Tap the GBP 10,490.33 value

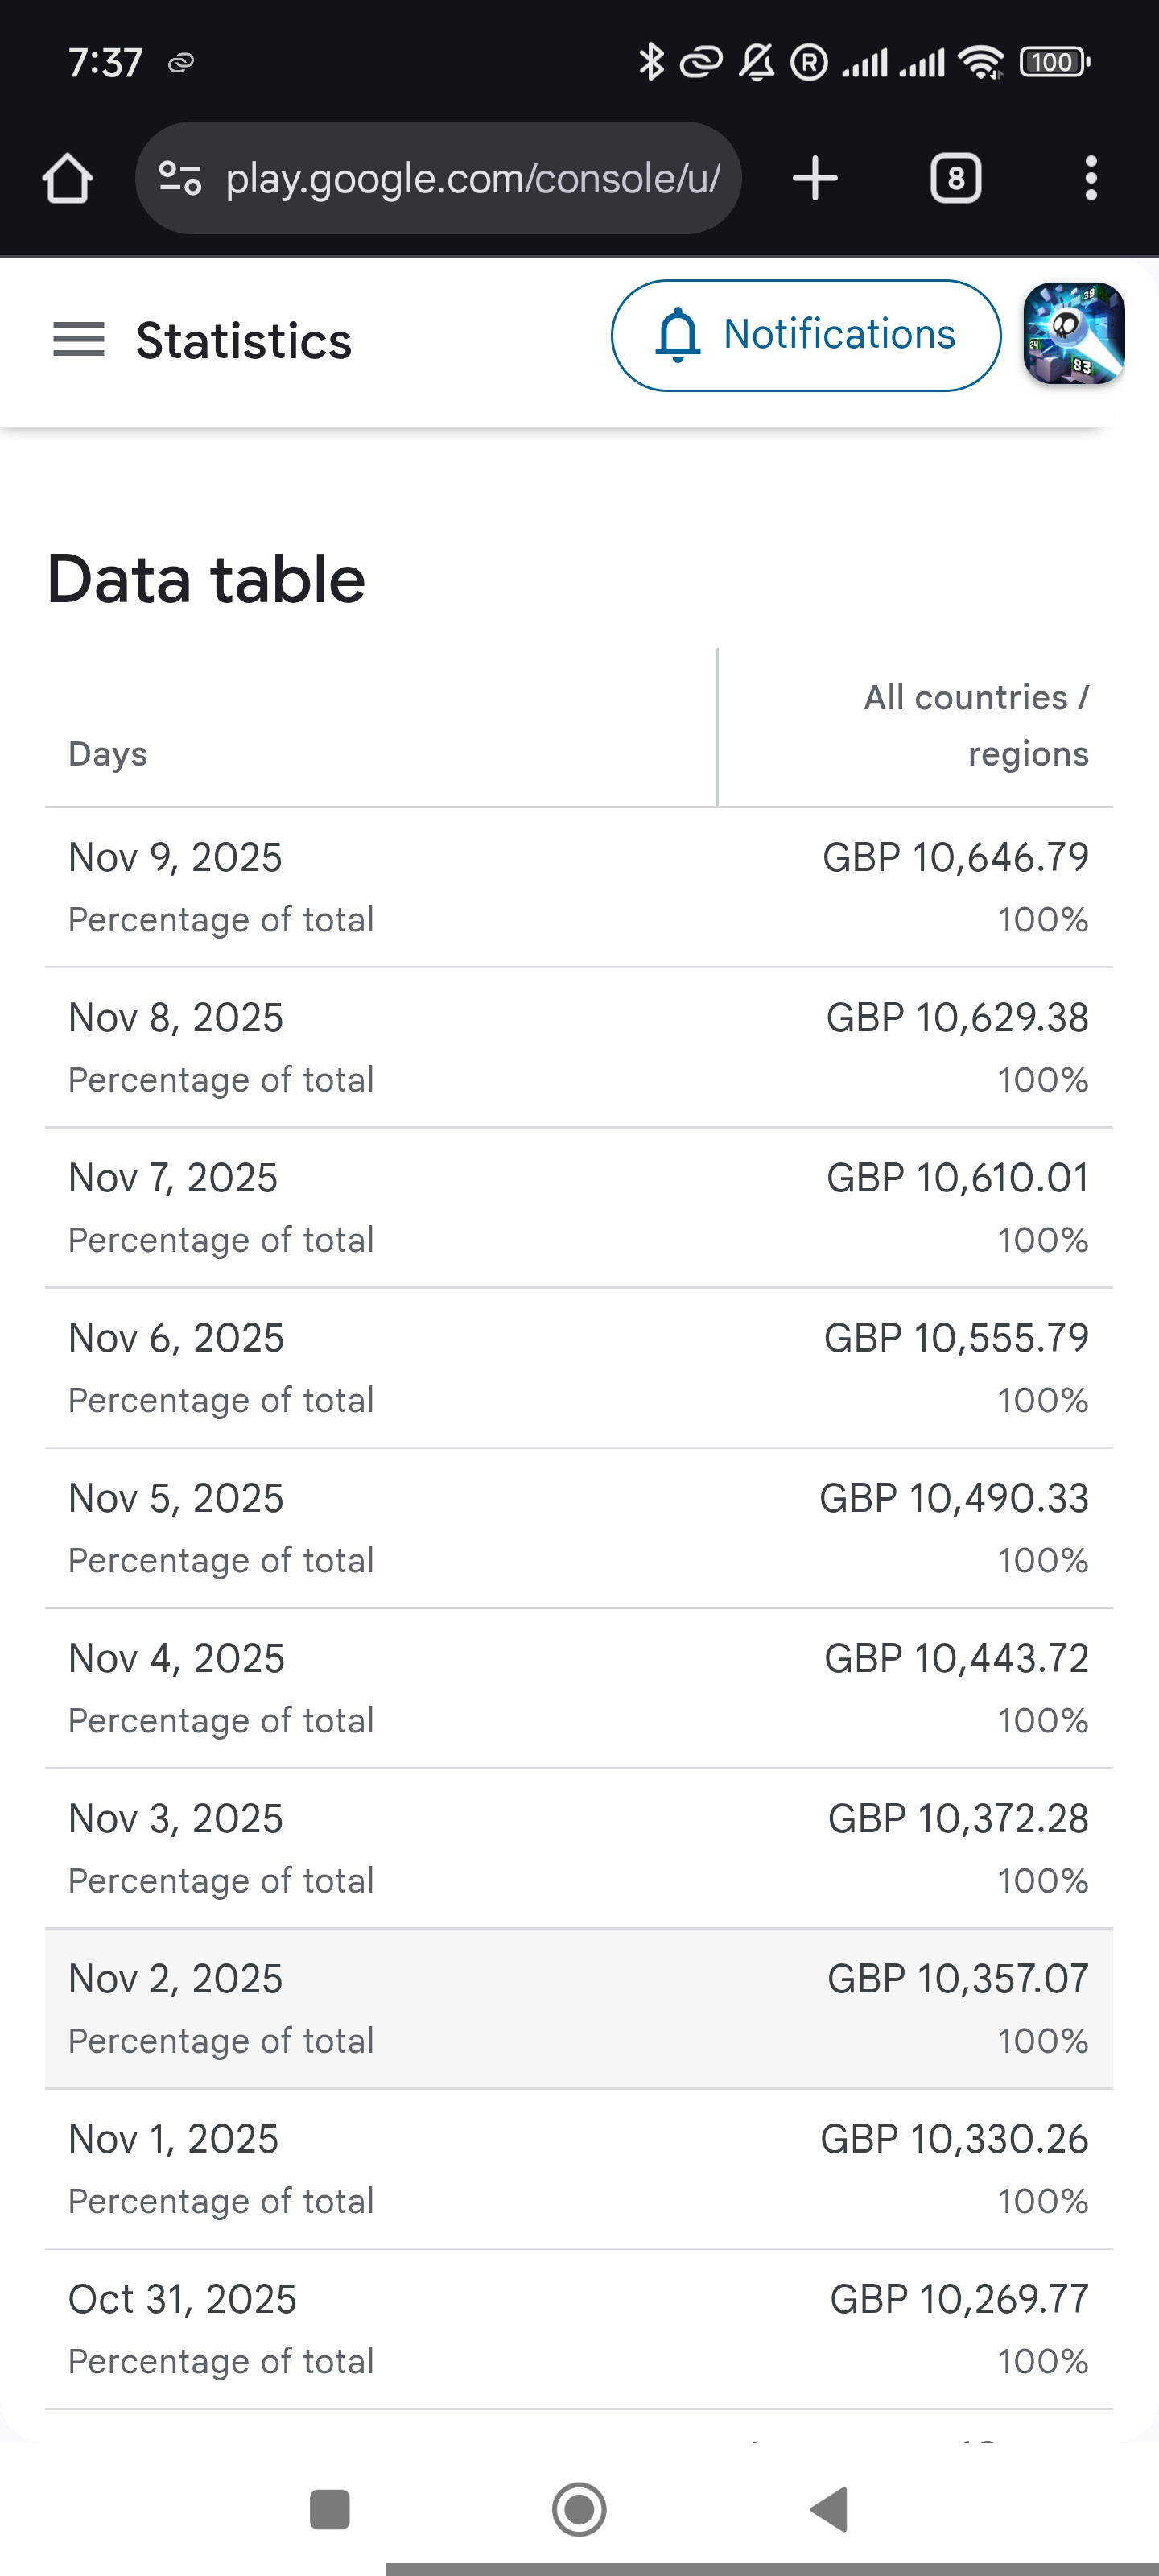pyautogui.click(x=953, y=1498)
